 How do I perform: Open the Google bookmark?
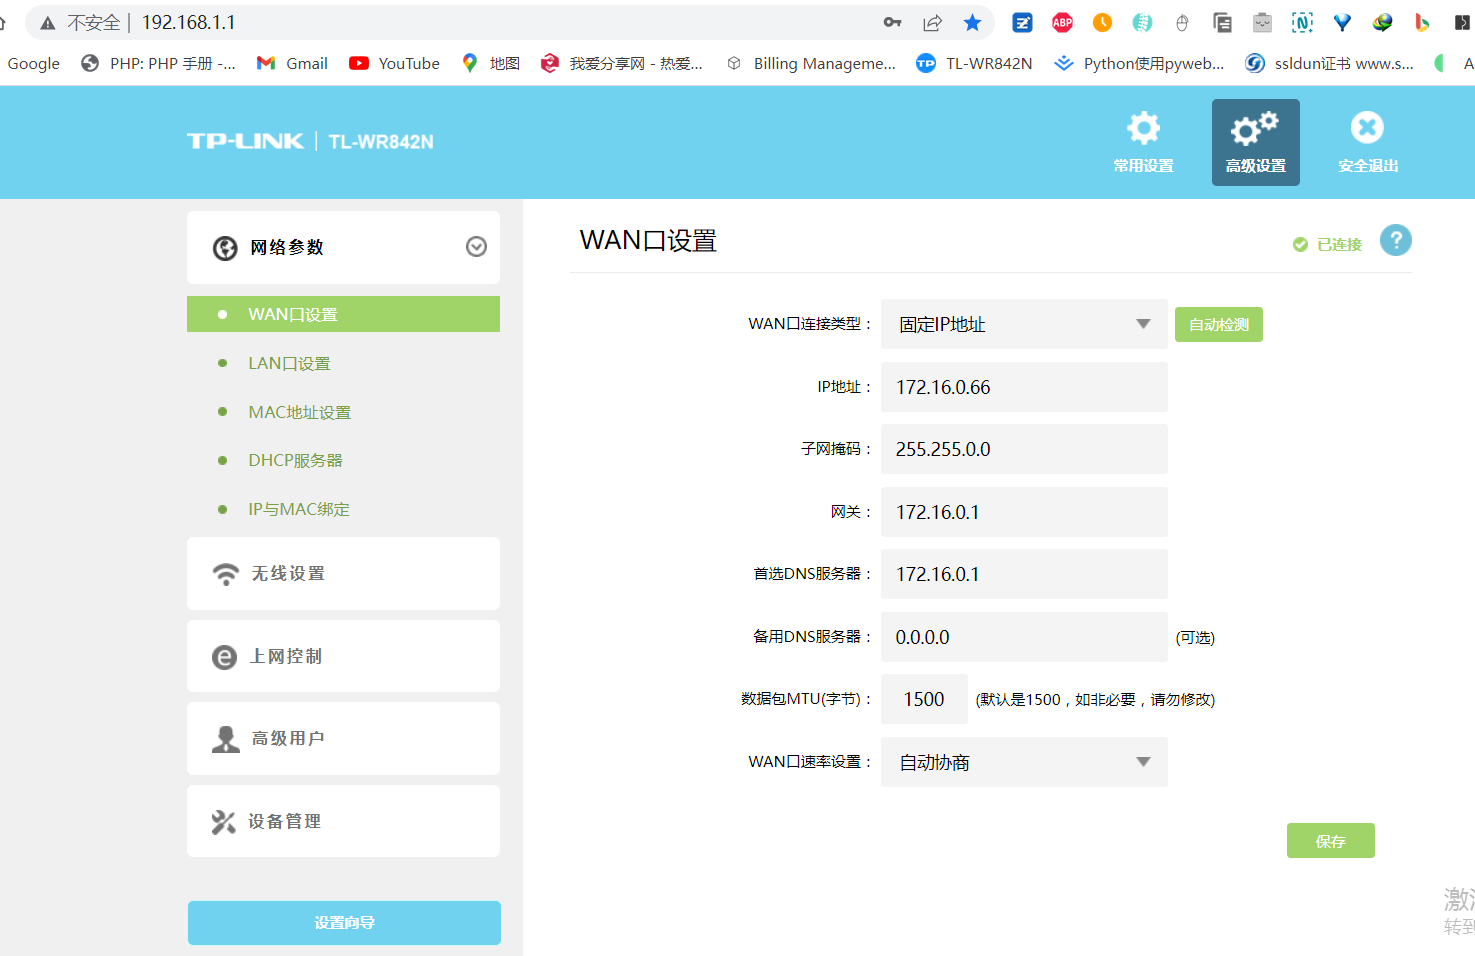tap(34, 63)
